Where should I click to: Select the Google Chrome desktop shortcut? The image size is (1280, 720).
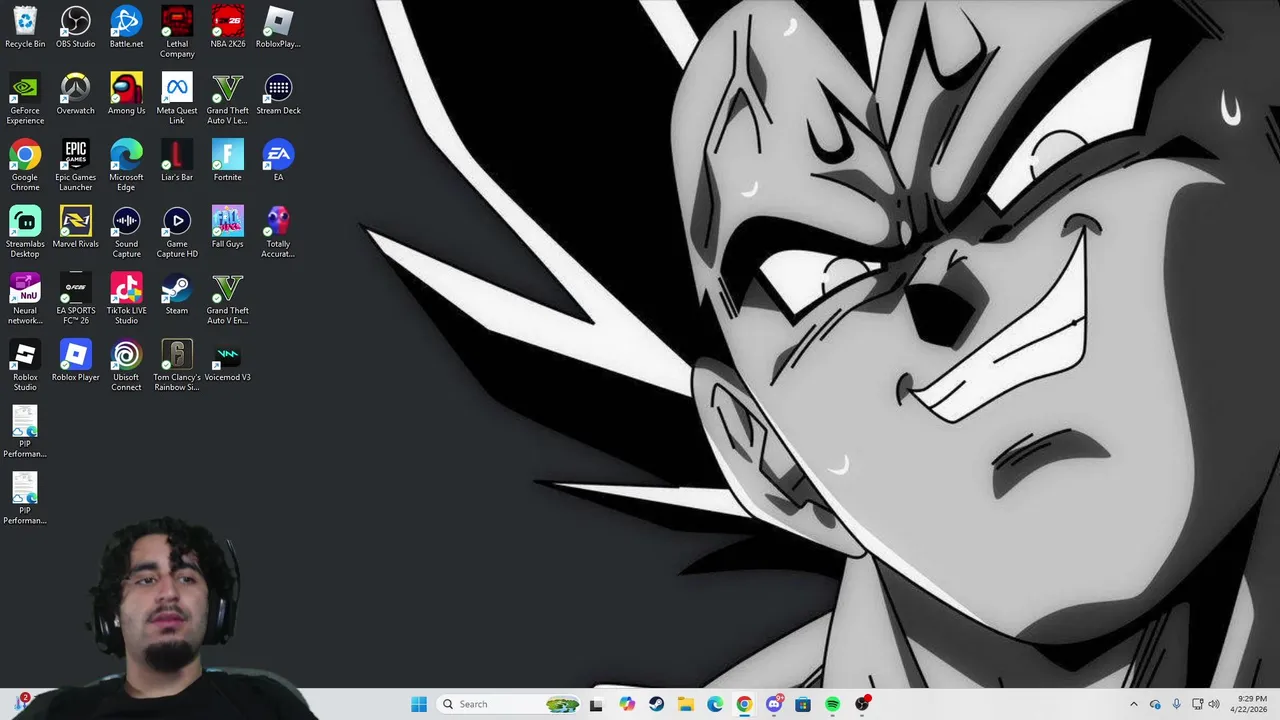25,165
